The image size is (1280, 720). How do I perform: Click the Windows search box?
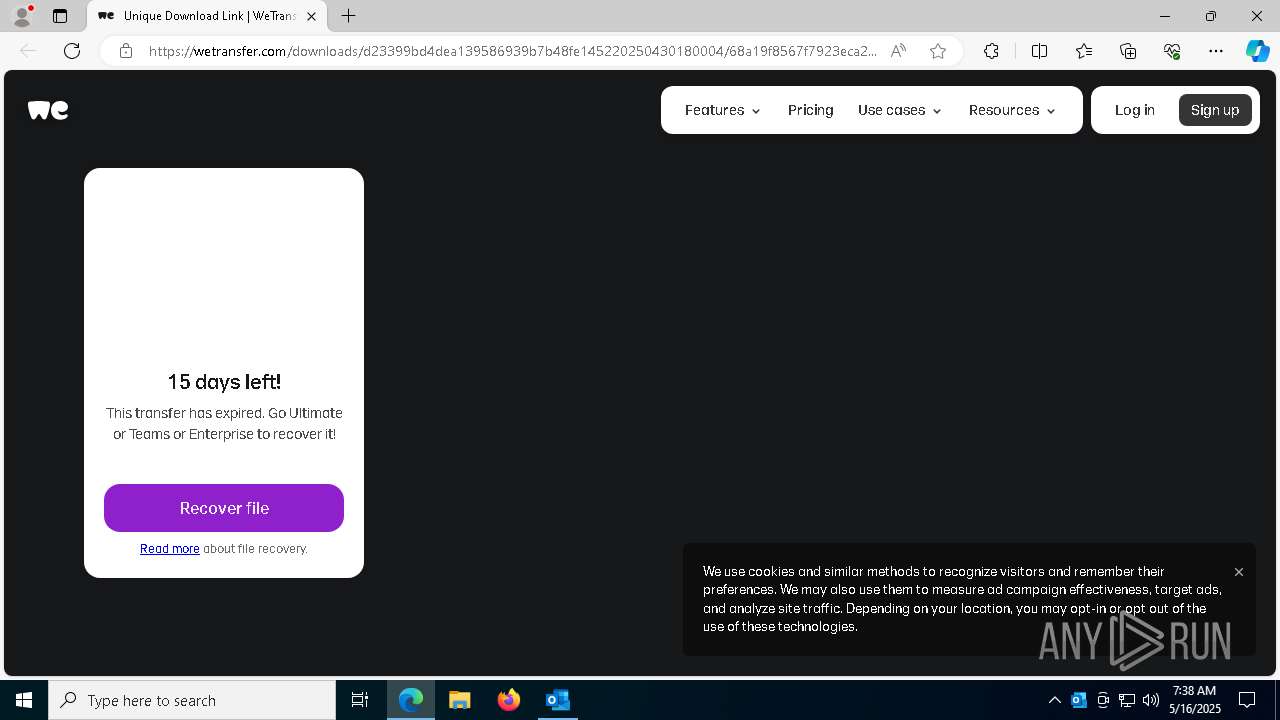point(192,700)
